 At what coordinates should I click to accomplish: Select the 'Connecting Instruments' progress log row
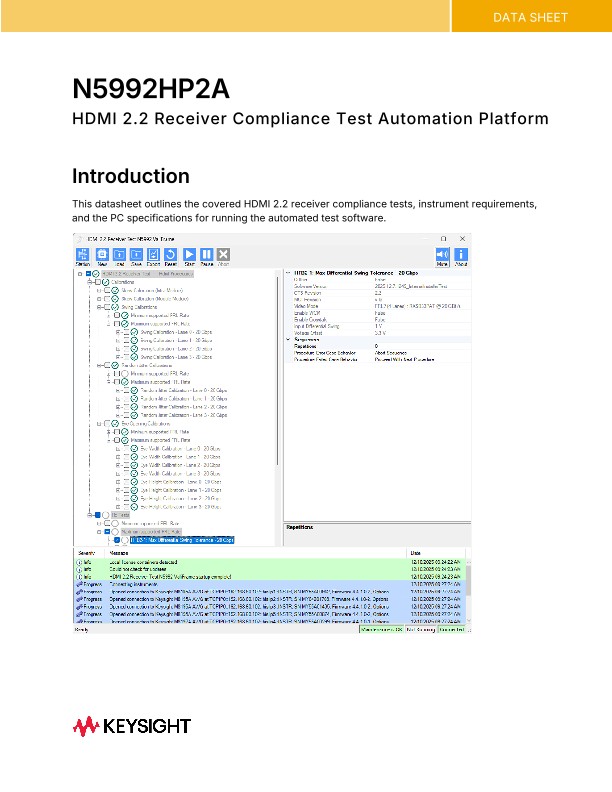pos(269,584)
